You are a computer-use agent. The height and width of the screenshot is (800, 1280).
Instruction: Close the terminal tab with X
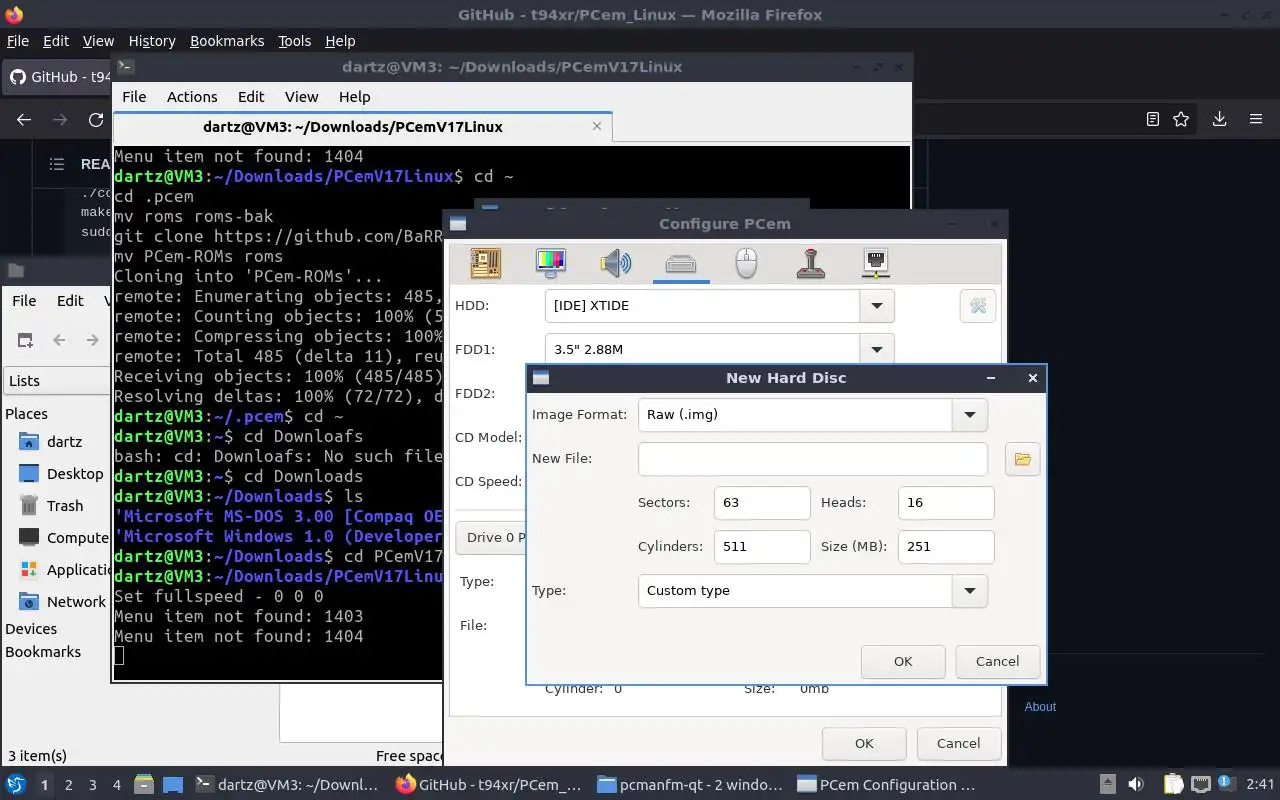[597, 127]
